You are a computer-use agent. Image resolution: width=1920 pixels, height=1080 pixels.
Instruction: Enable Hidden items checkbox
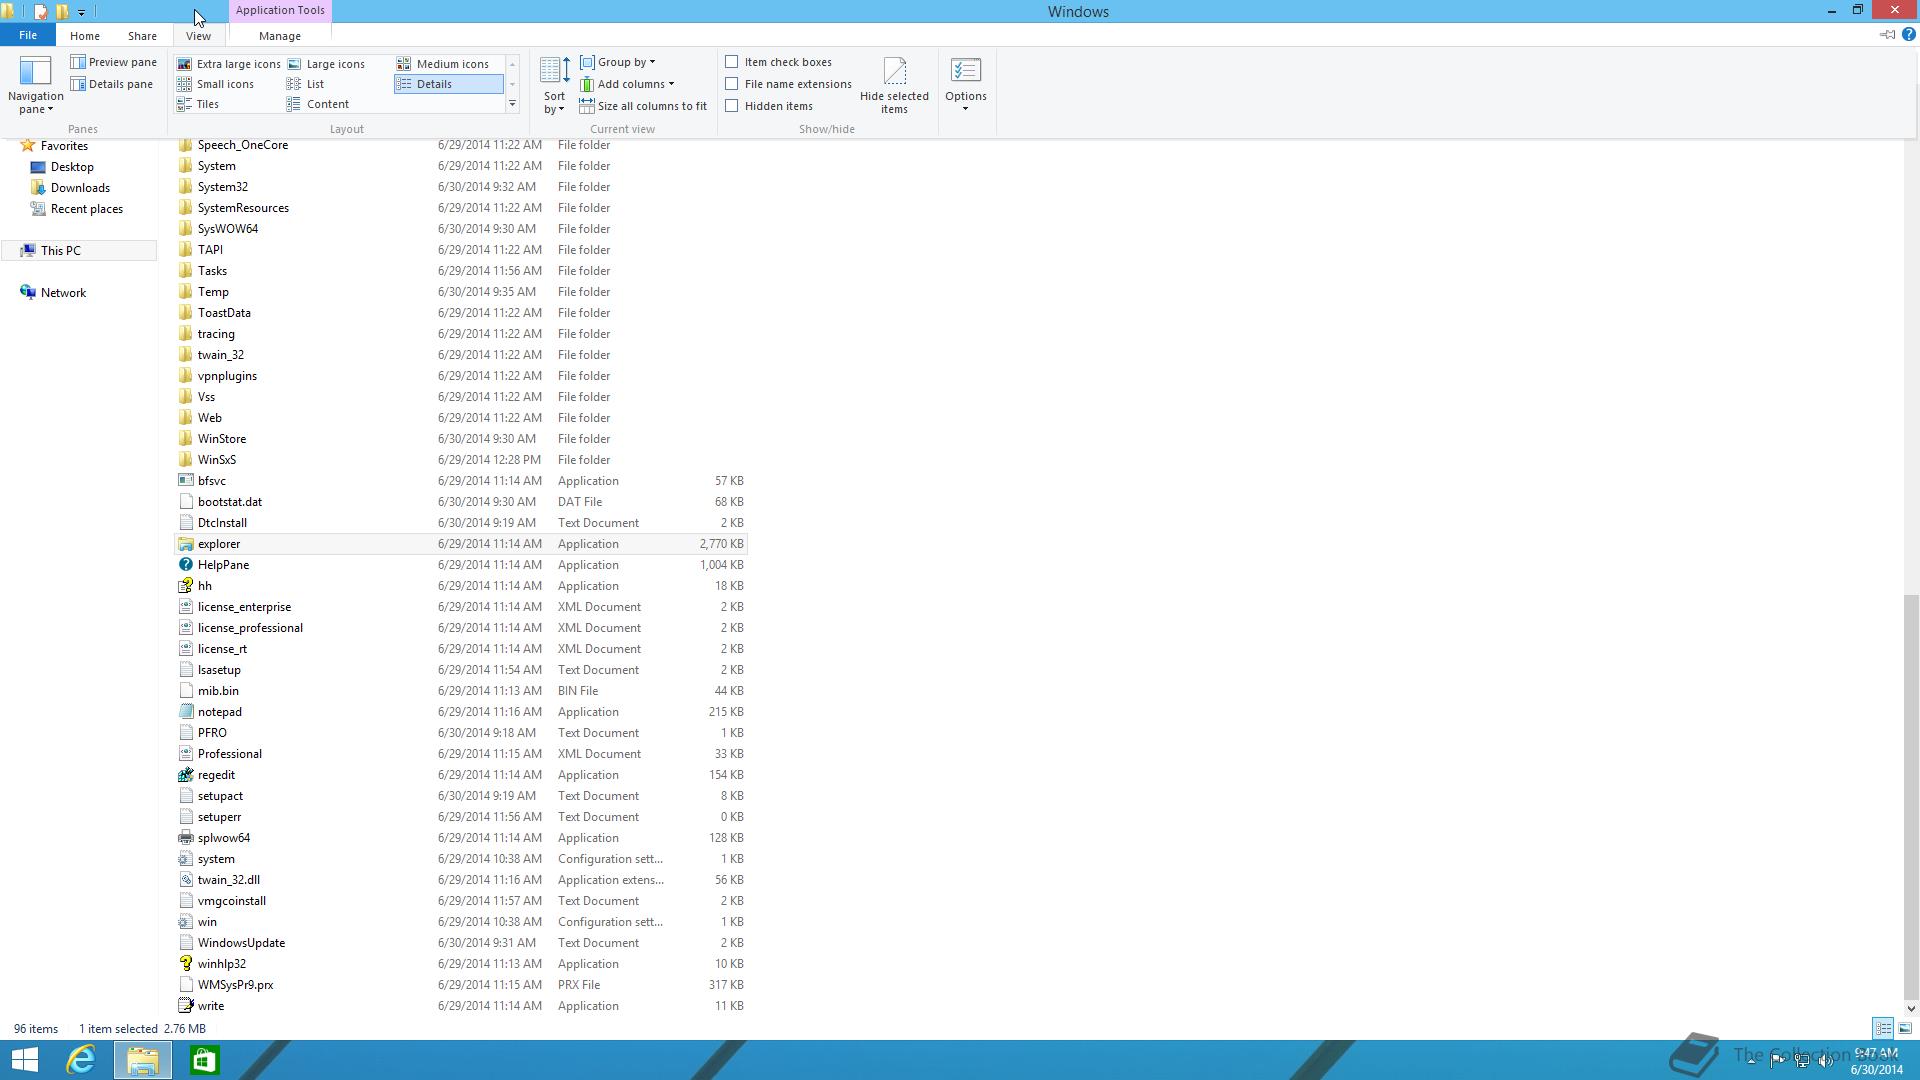732,106
